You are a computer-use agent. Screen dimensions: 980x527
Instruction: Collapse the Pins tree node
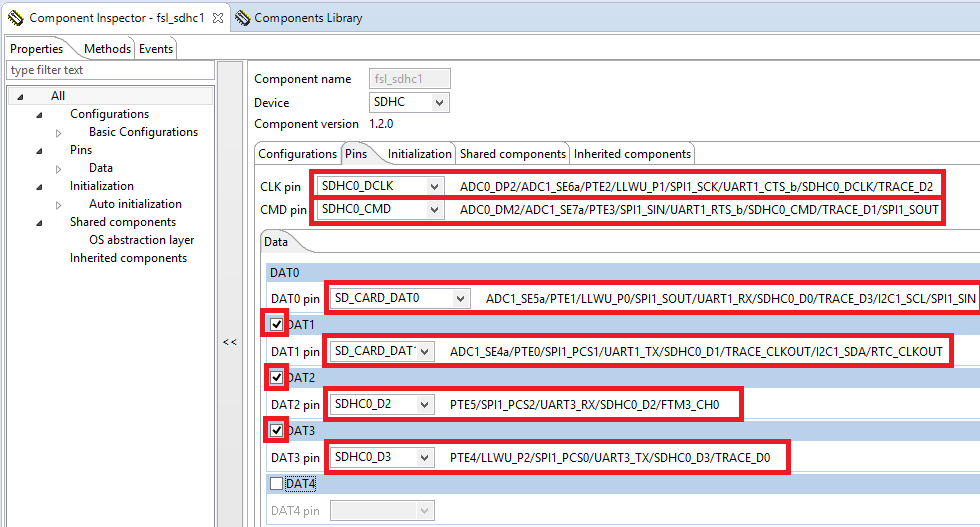[40, 150]
